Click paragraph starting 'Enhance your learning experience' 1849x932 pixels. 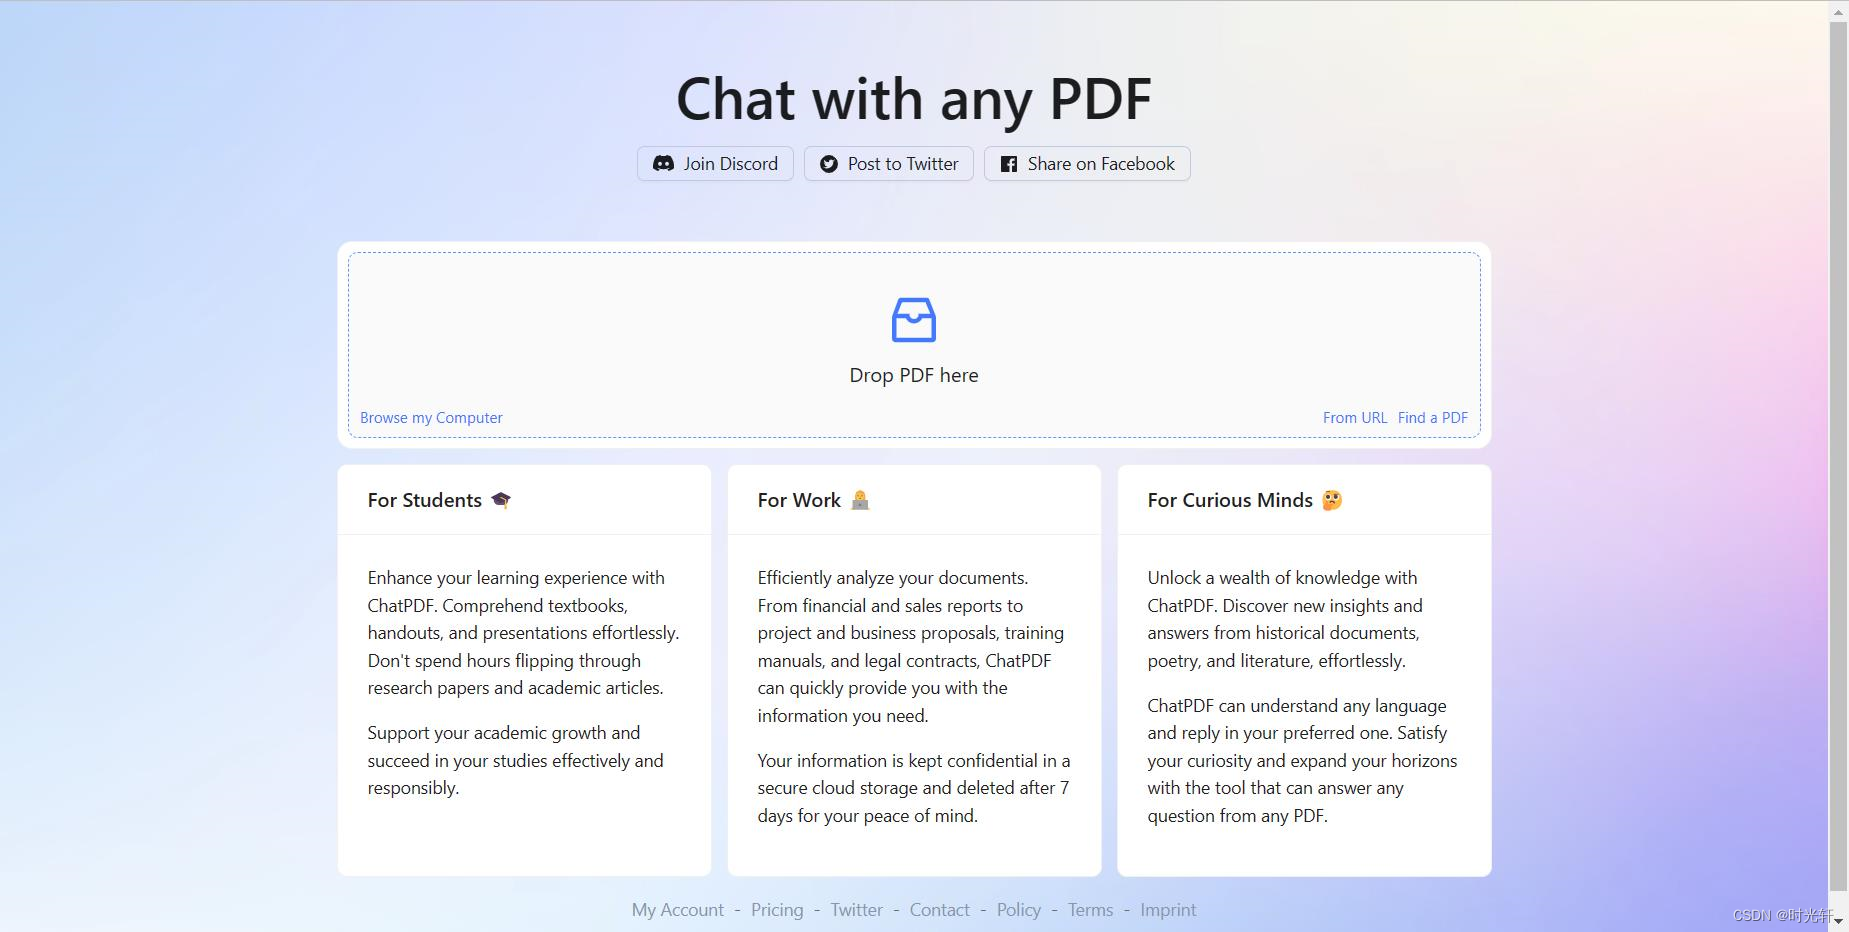tap(523, 633)
